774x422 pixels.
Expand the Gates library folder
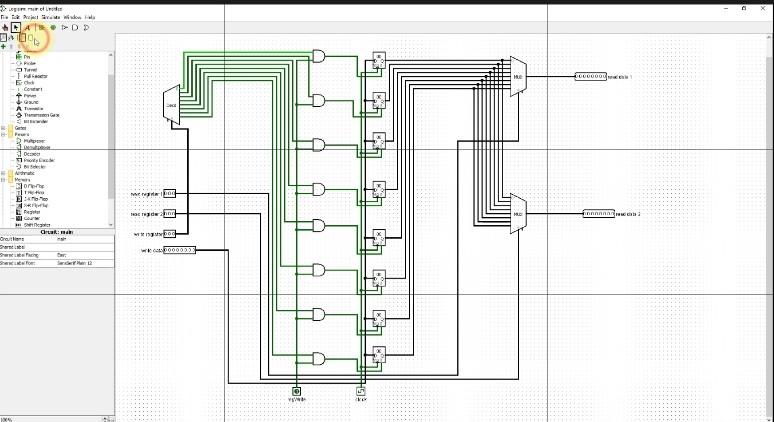click(3, 128)
